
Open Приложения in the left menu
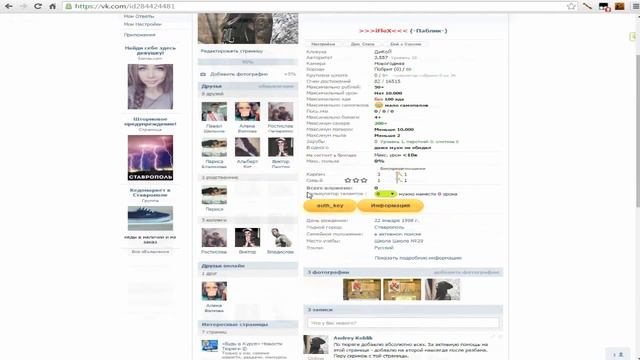tap(140, 35)
